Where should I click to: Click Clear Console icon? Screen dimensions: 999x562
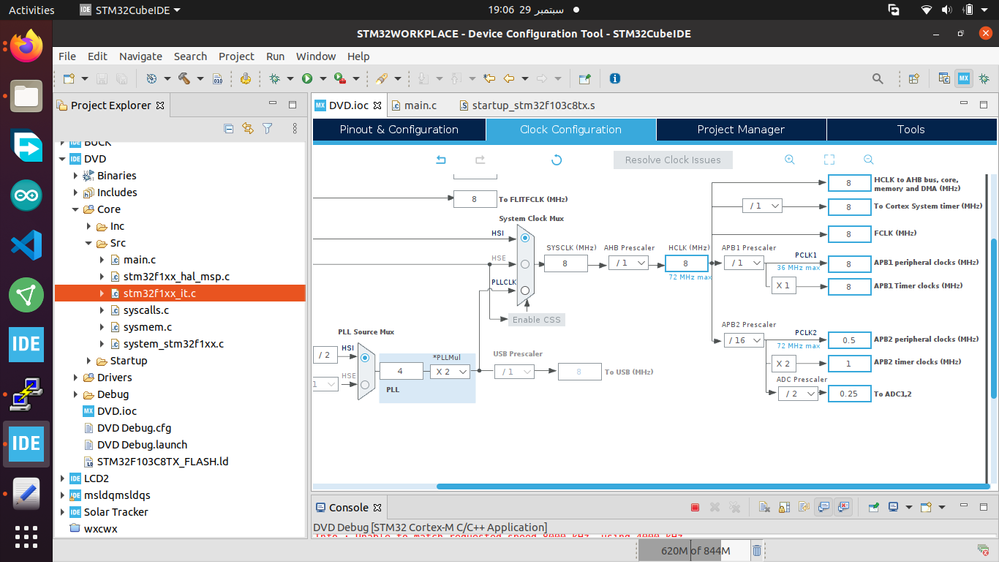pyautogui.click(x=765, y=507)
